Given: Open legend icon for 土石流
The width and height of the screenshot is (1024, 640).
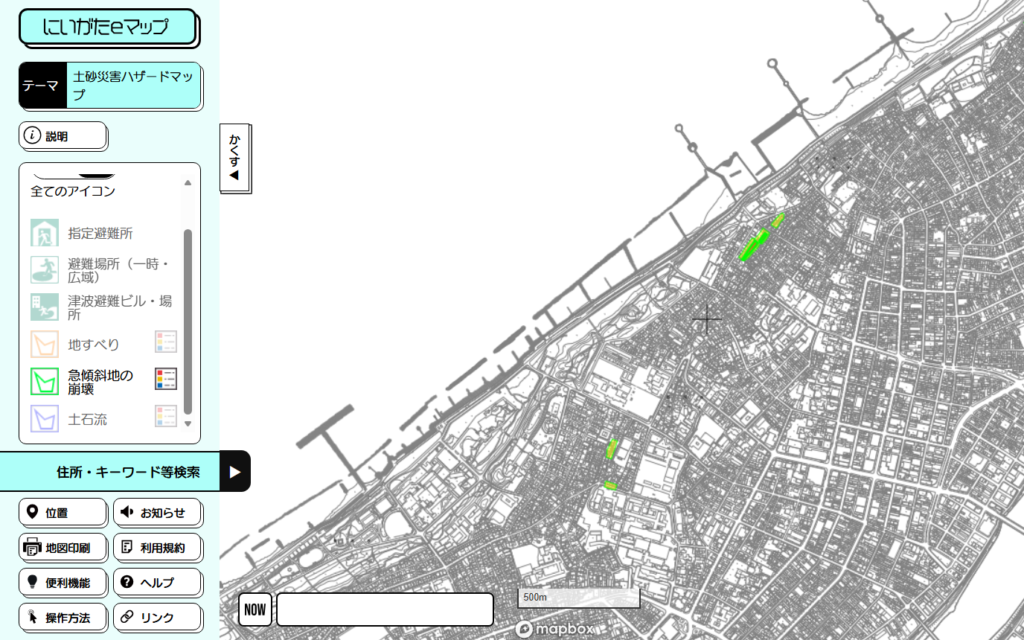Looking at the screenshot, I should [x=165, y=416].
